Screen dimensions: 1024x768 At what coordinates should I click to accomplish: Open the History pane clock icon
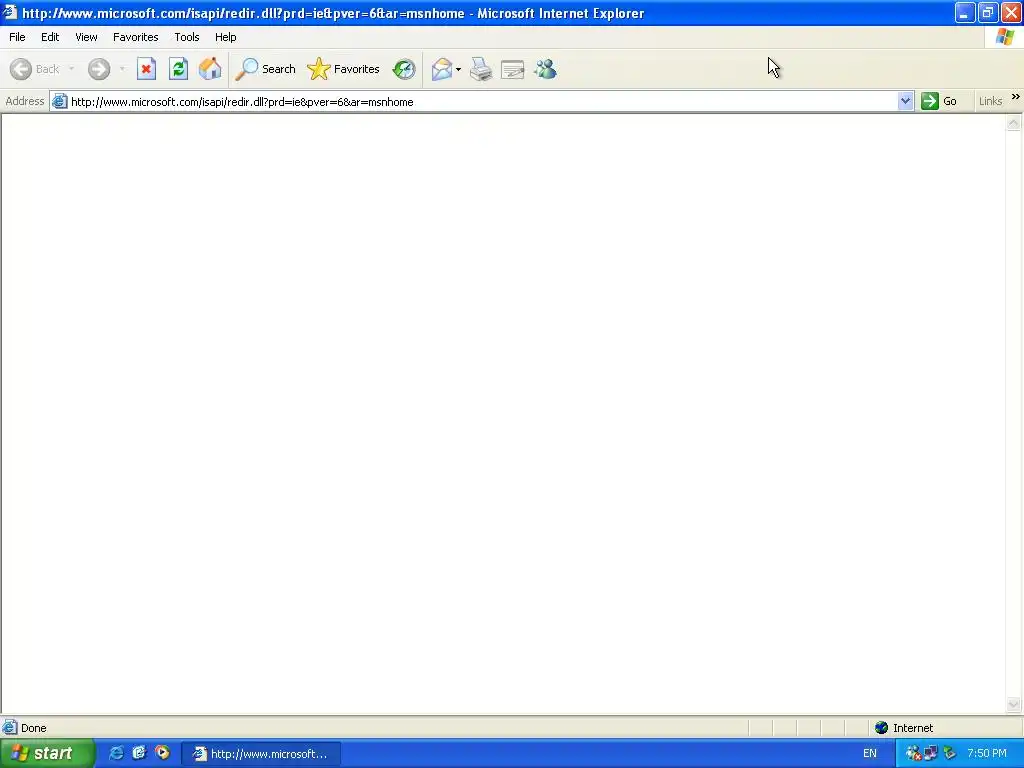(x=404, y=69)
